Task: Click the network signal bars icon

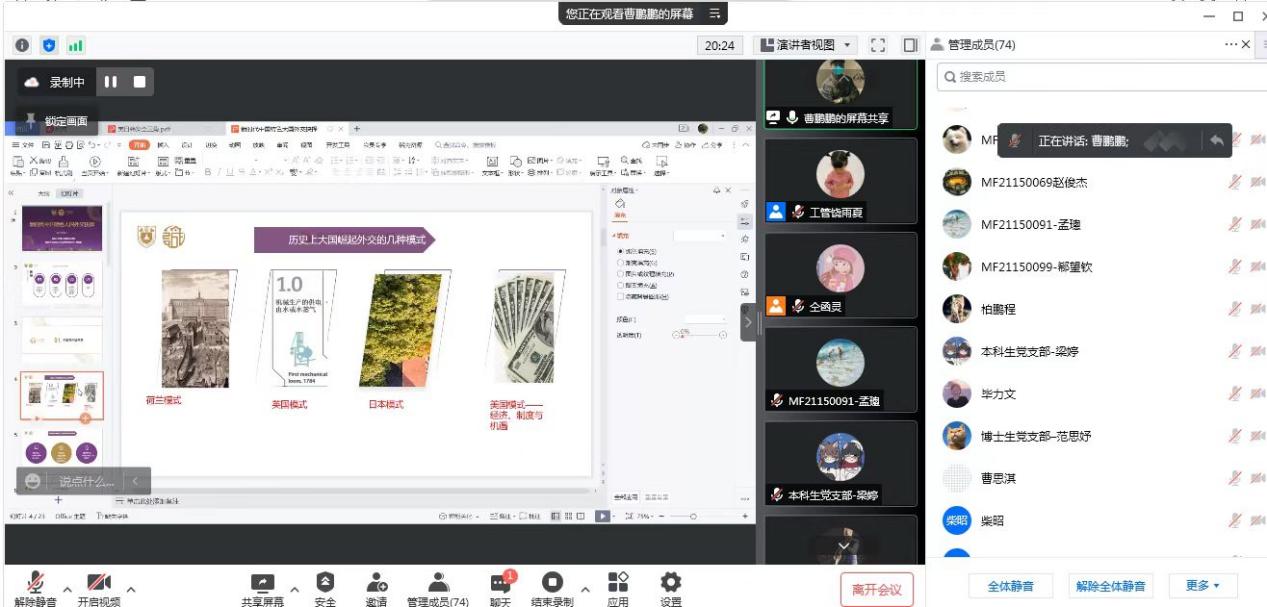Action: [76, 45]
